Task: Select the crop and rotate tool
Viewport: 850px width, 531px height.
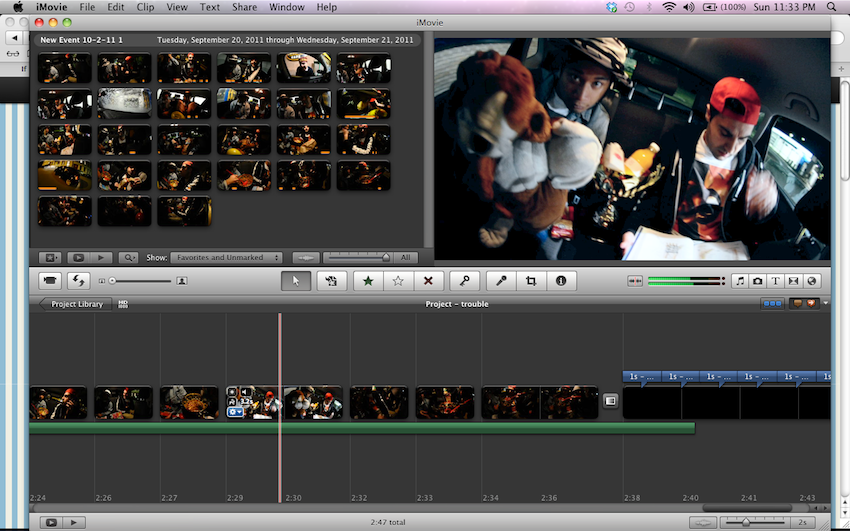Action: coord(531,281)
